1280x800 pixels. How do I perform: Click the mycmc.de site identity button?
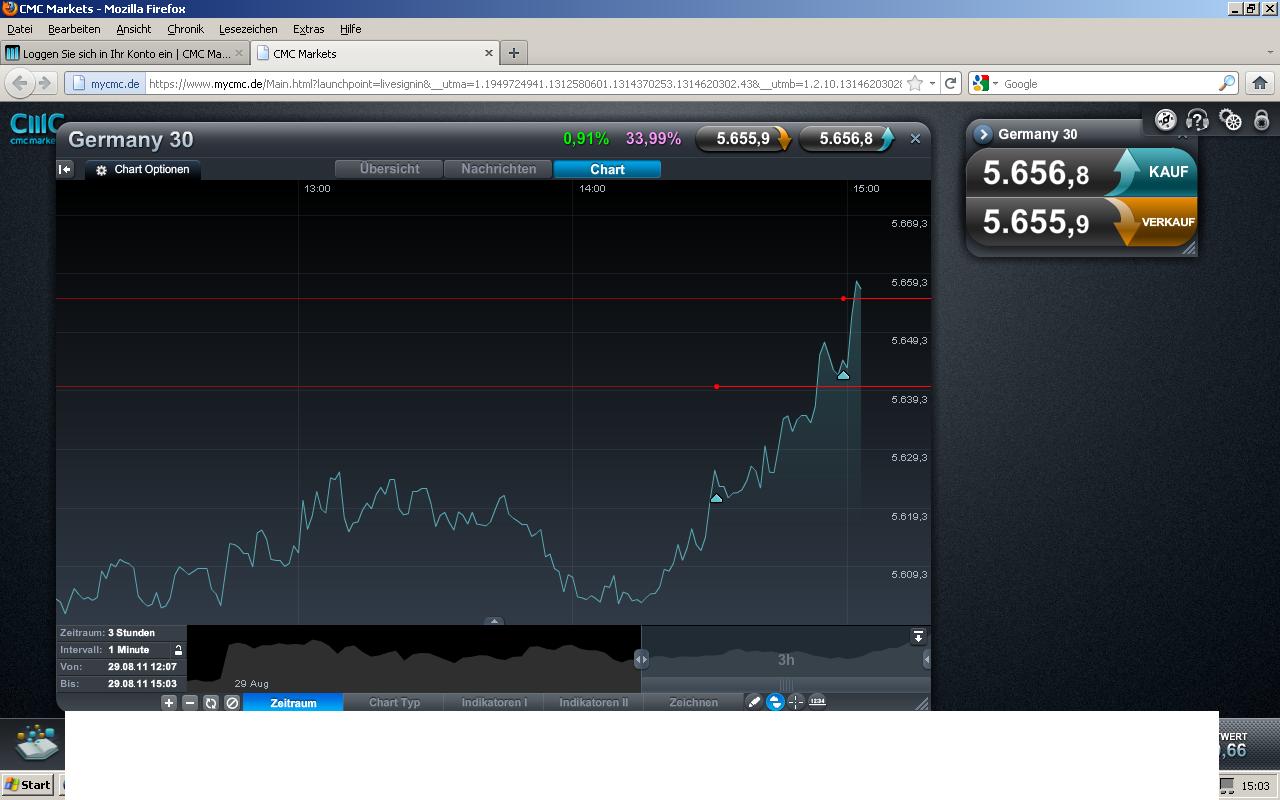click(106, 84)
